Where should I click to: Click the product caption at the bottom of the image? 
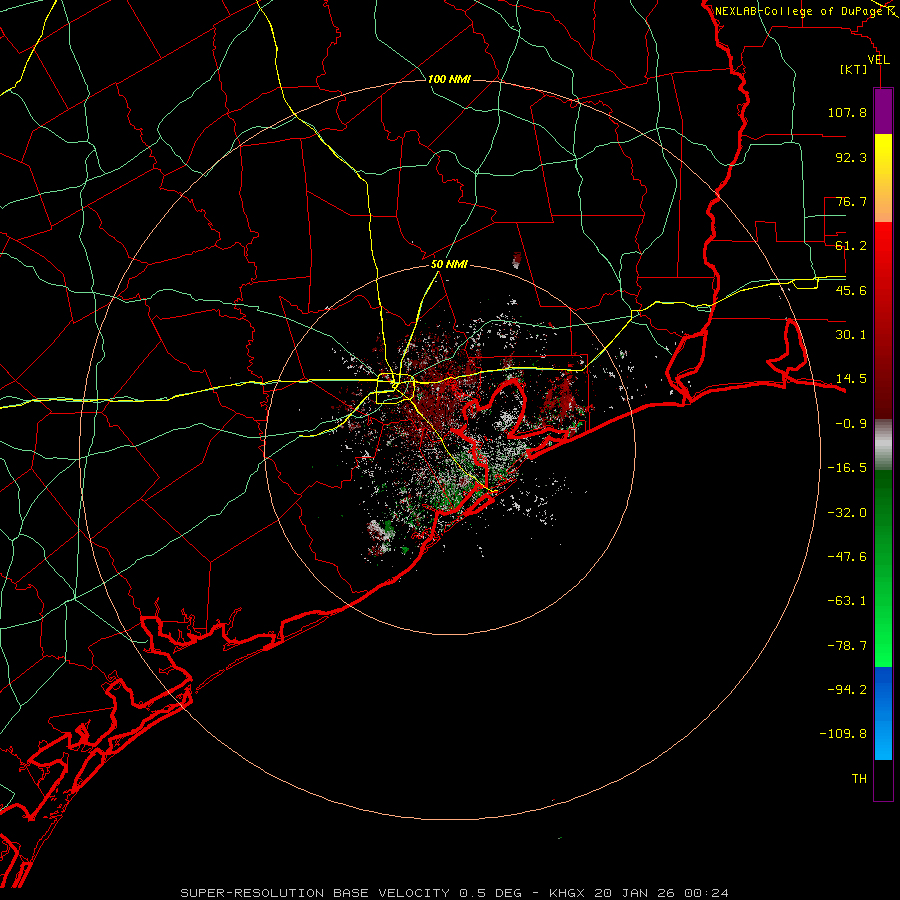(x=455, y=893)
